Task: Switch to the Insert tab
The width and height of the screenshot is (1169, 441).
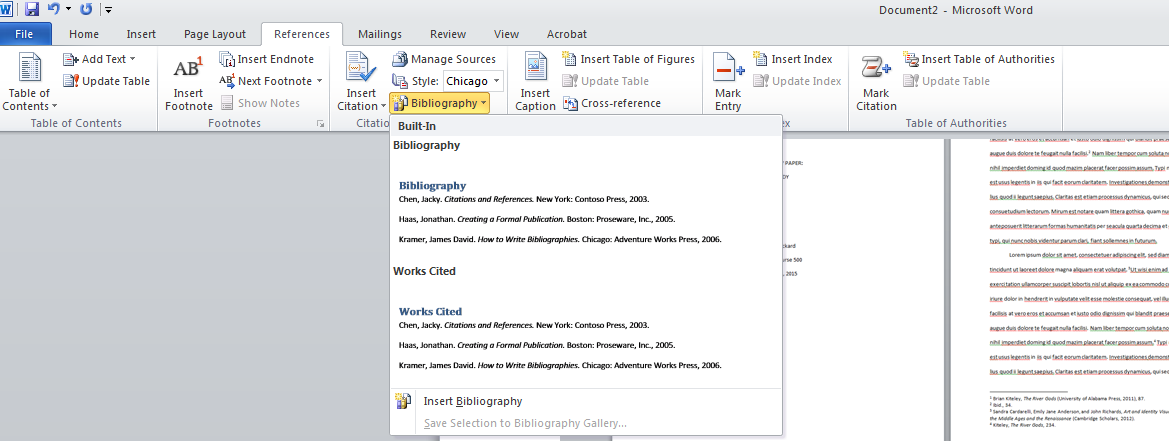Action: pos(141,34)
